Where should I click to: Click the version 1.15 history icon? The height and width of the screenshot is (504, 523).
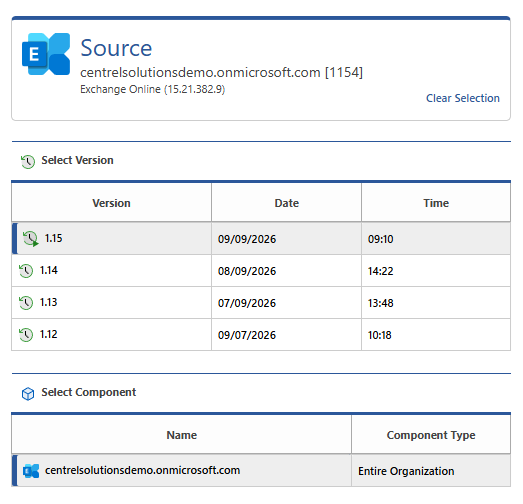(x=31, y=238)
